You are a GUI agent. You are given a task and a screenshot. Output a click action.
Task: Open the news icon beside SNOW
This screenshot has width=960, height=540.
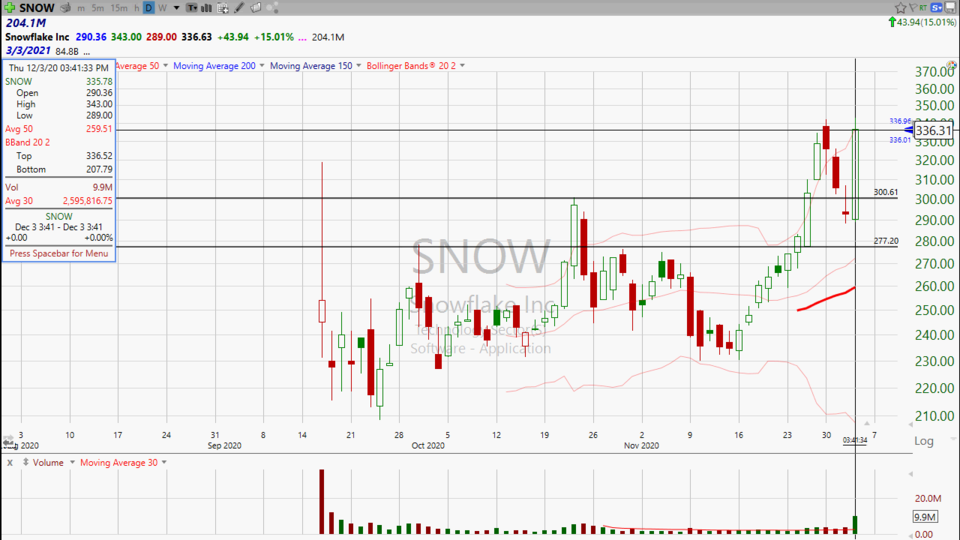click(x=65, y=8)
